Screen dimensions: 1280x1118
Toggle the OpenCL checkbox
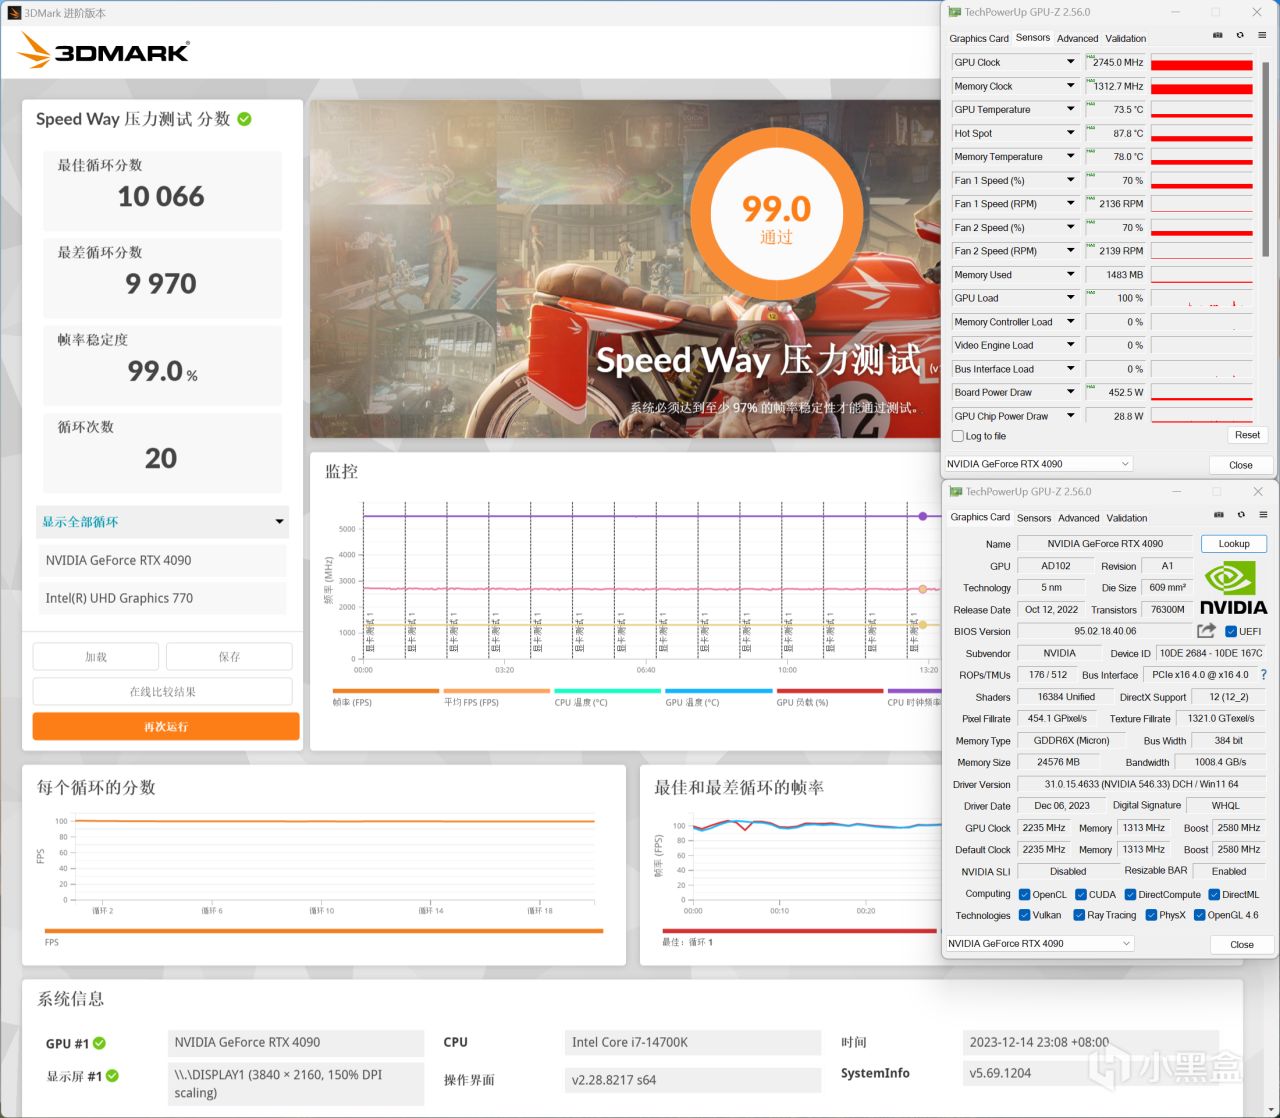pyautogui.click(x=1024, y=895)
